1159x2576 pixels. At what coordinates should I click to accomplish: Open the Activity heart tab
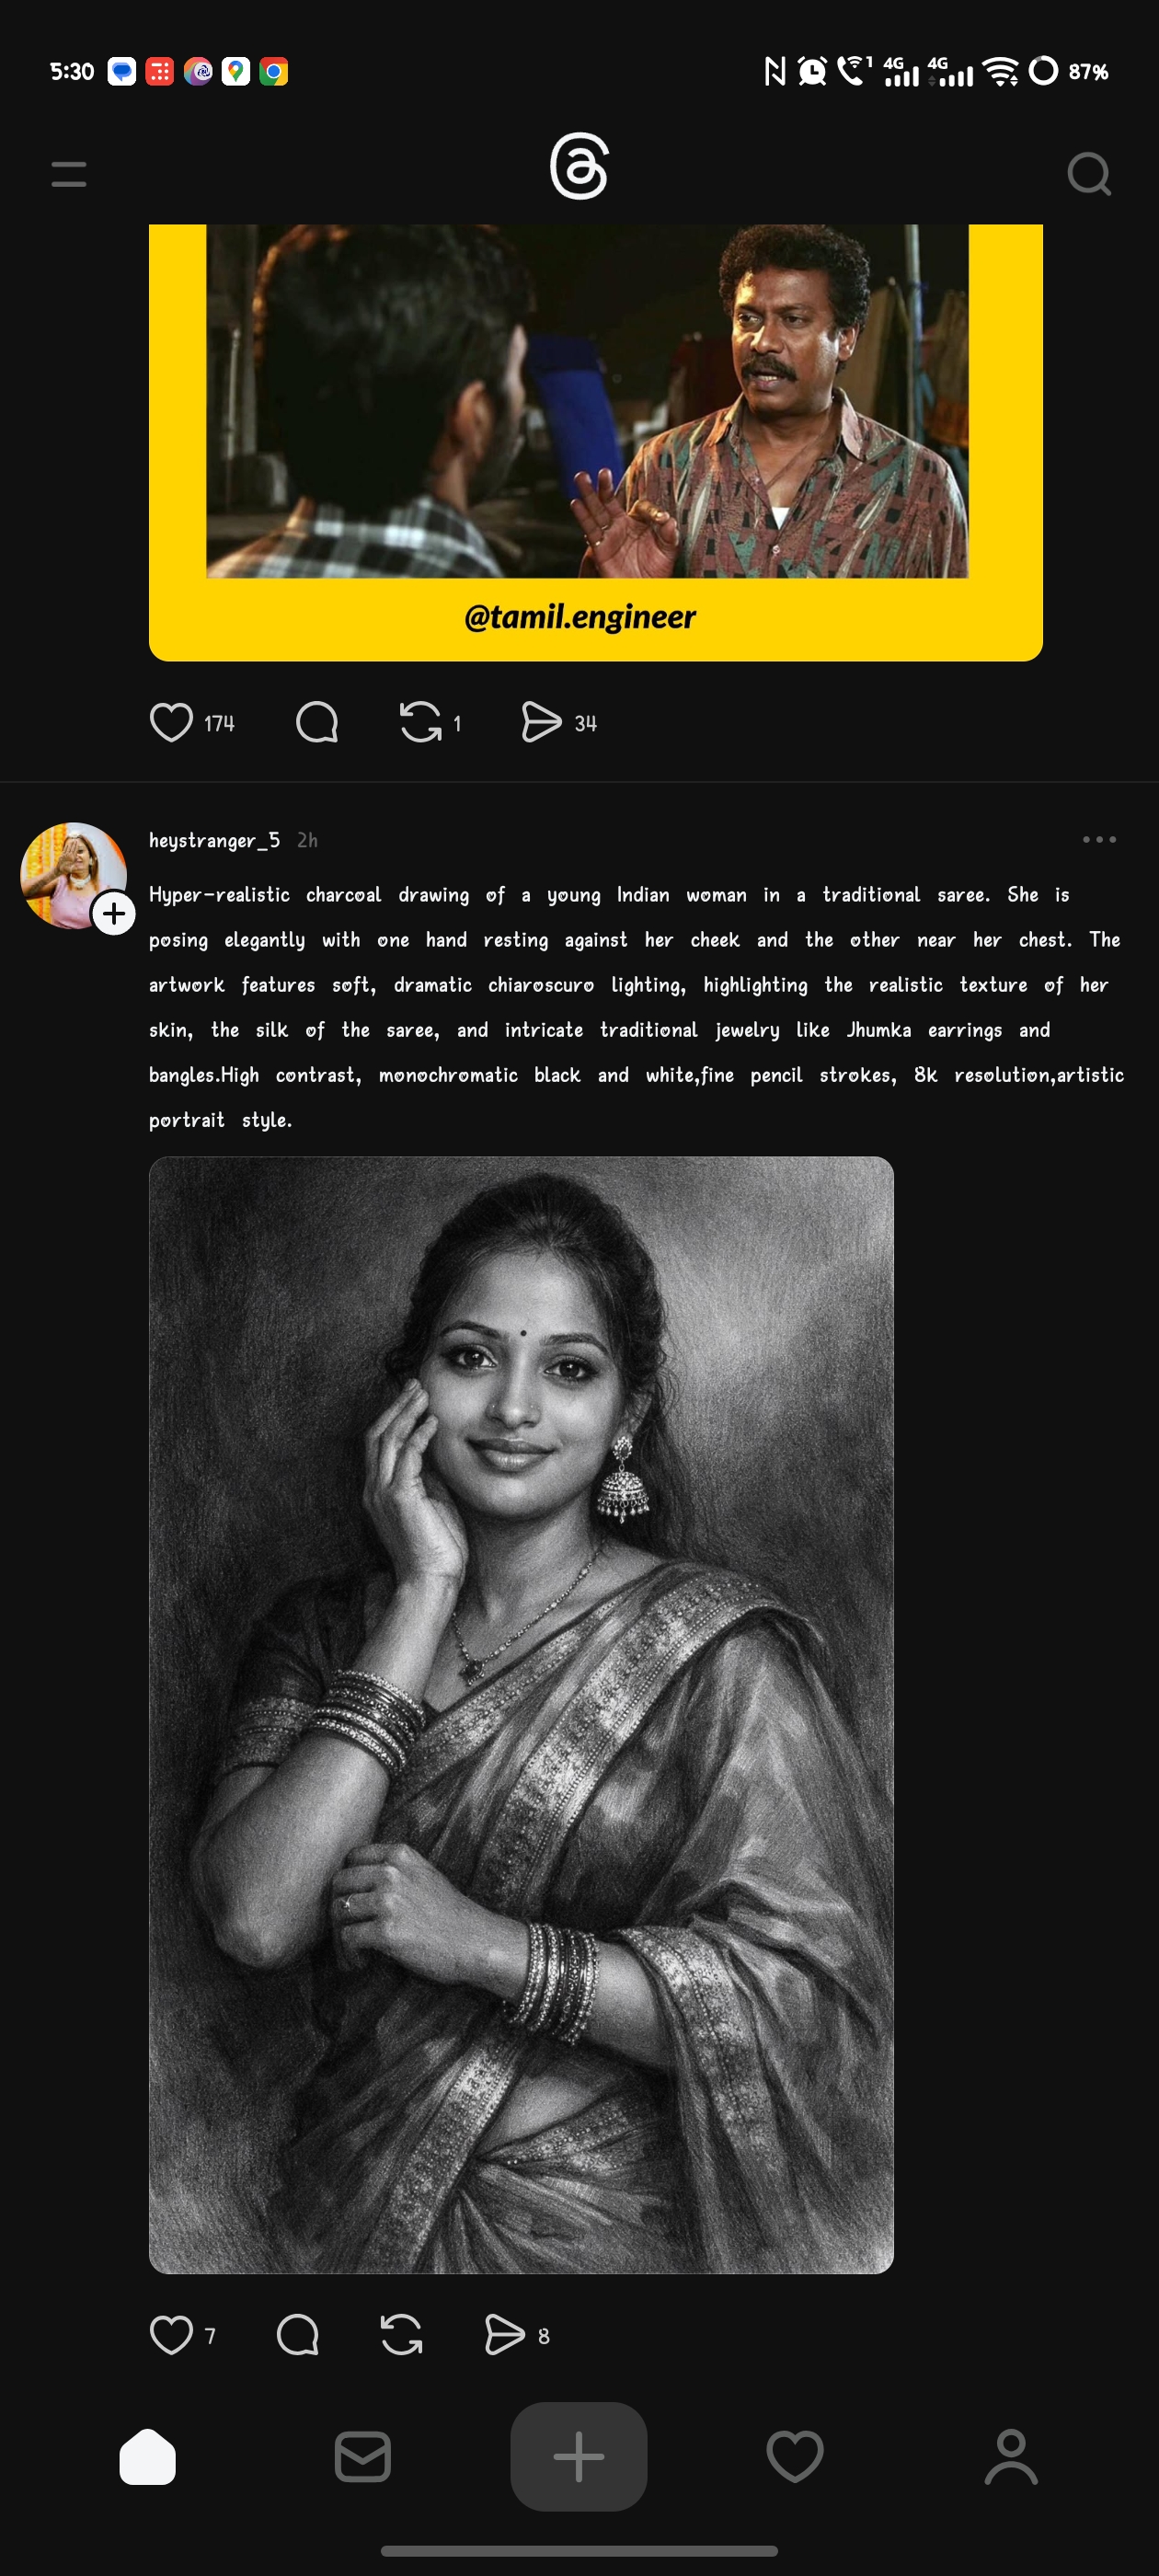coord(795,2456)
